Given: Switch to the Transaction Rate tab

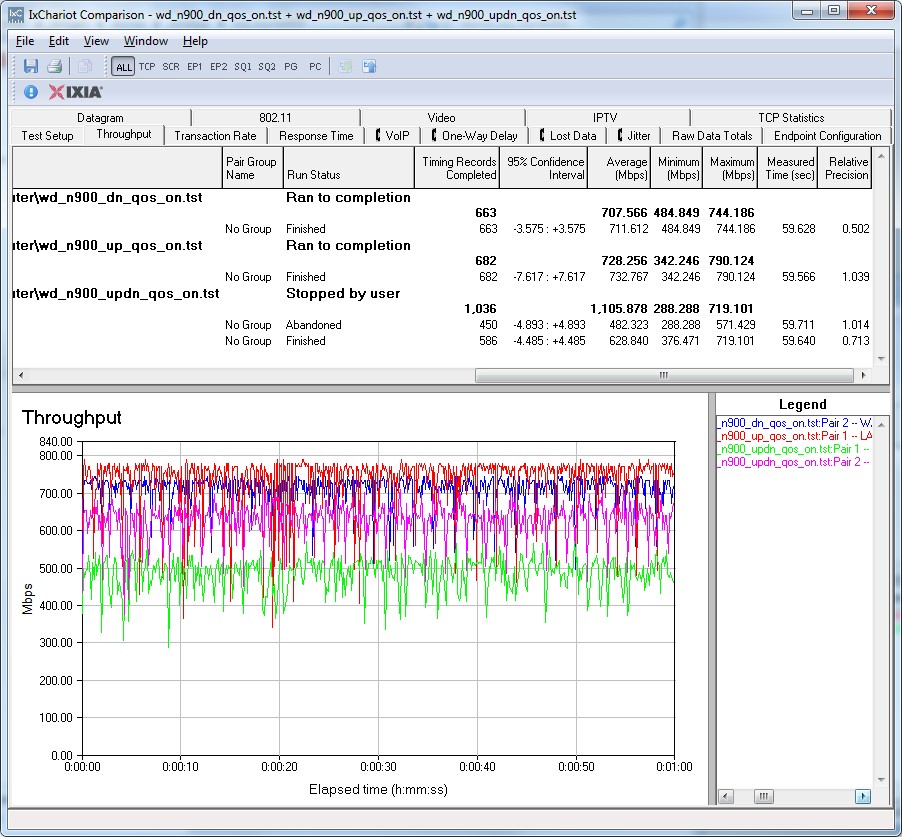Looking at the screenshot, I should coord(215,136).
